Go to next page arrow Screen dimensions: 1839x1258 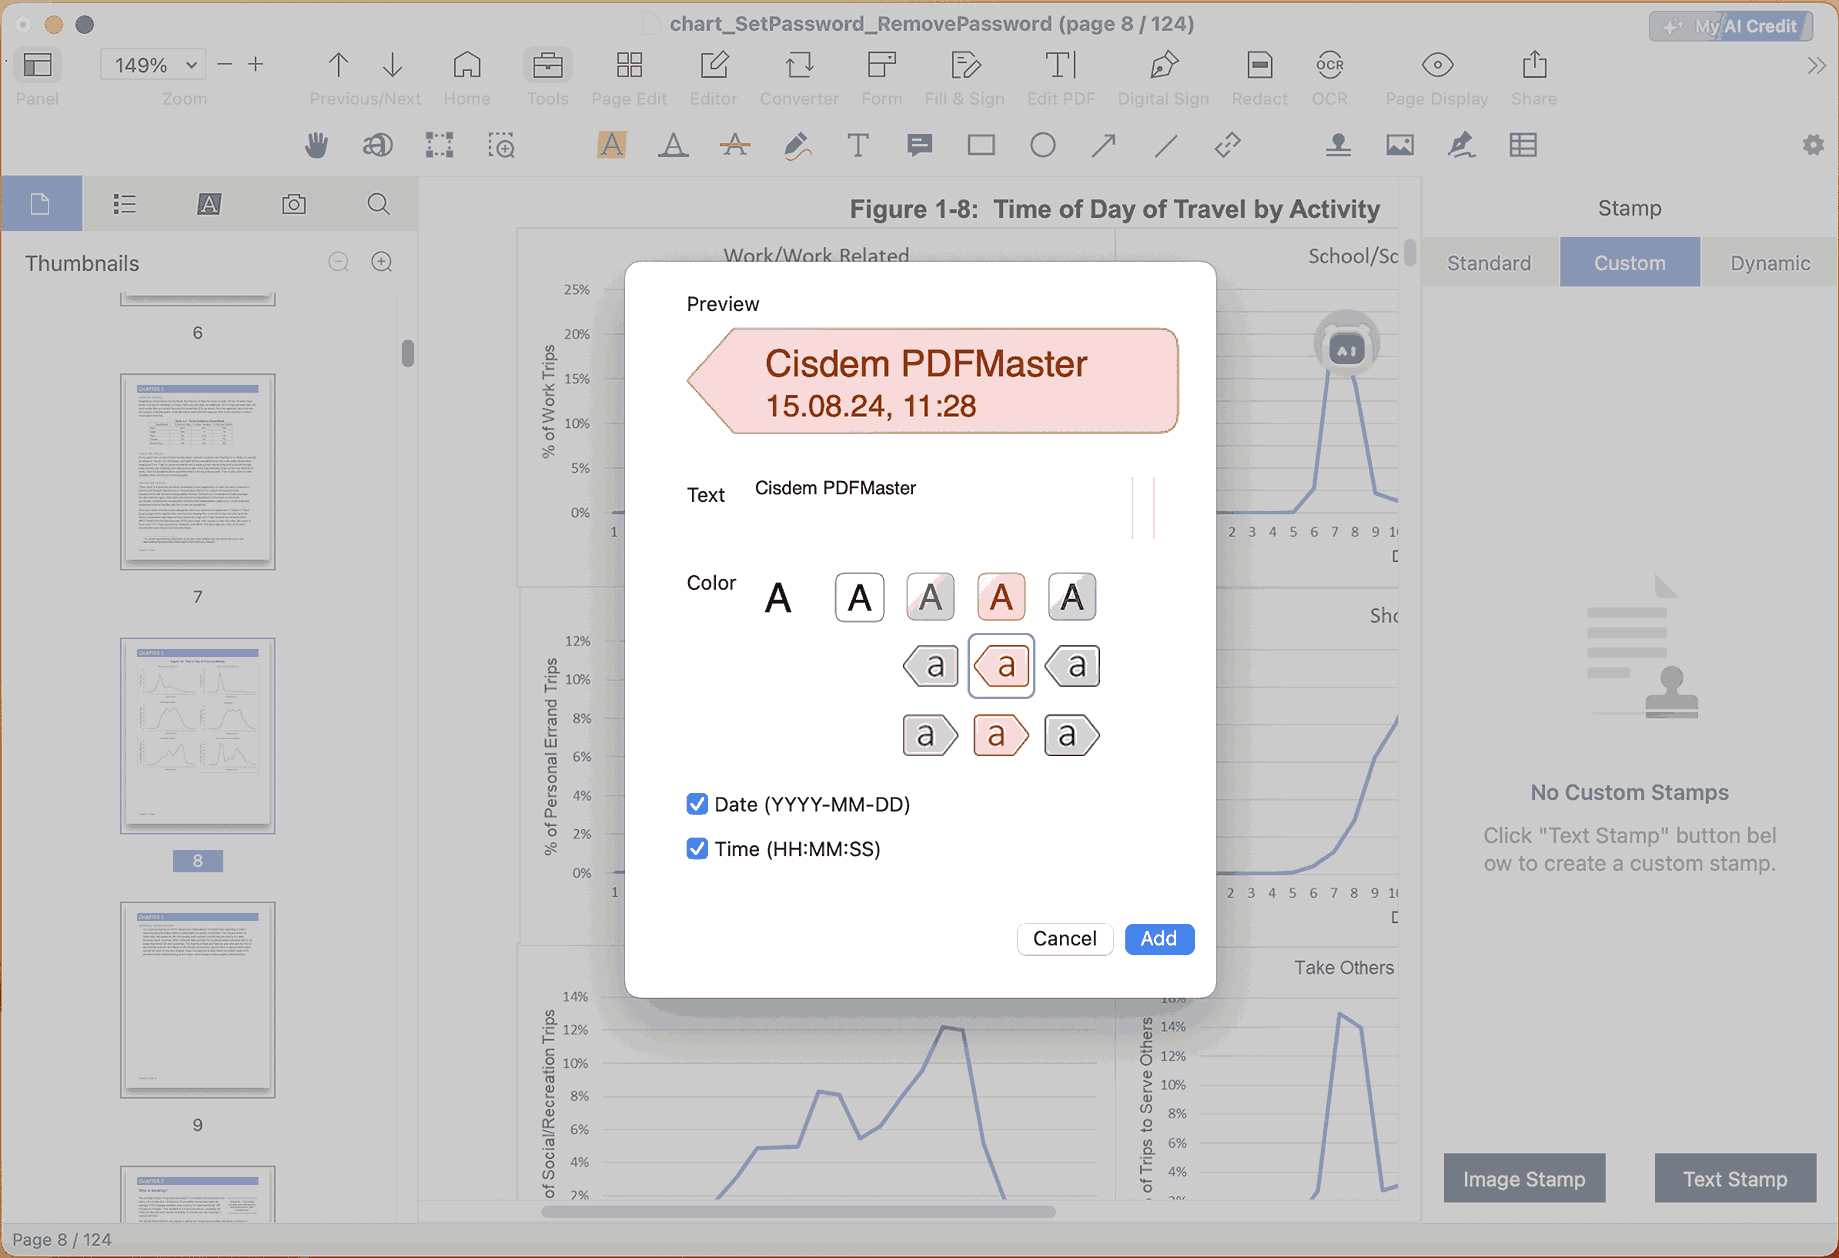click(x=393, y=65)
